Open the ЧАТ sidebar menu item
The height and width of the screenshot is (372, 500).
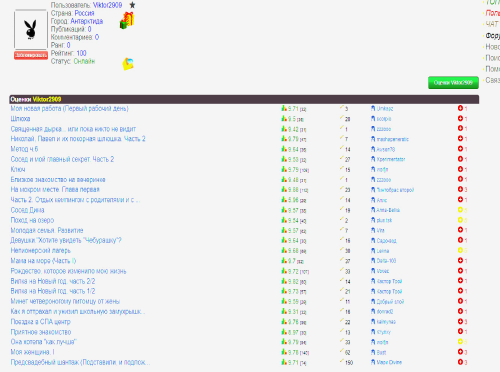(492, 24)
